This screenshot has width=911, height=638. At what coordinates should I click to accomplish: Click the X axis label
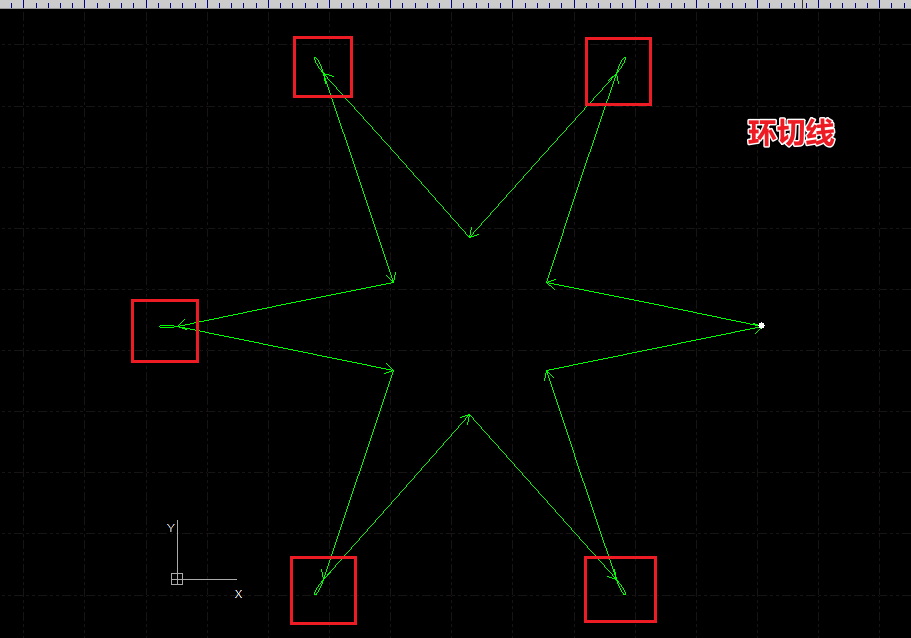pyautogui.click(x=238, y=594)
